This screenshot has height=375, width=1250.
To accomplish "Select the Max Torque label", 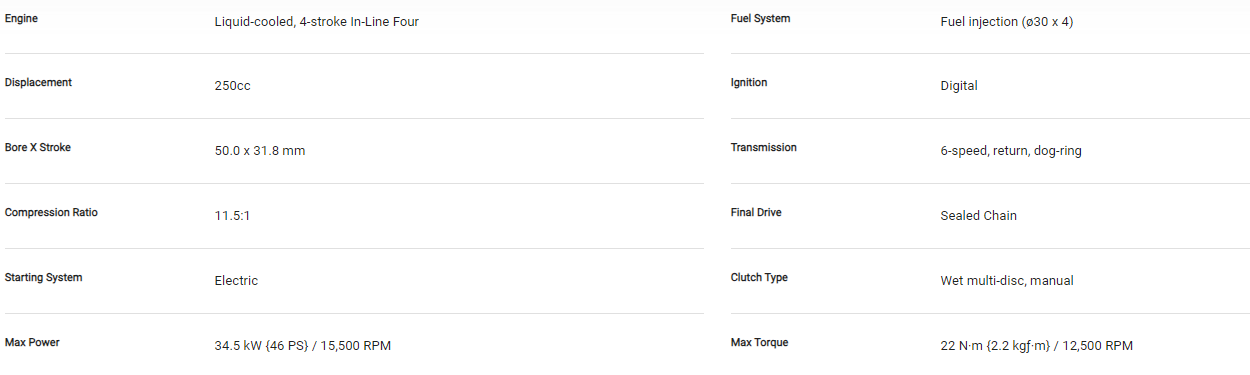I will pyautogui.click(x=760, y=342).
